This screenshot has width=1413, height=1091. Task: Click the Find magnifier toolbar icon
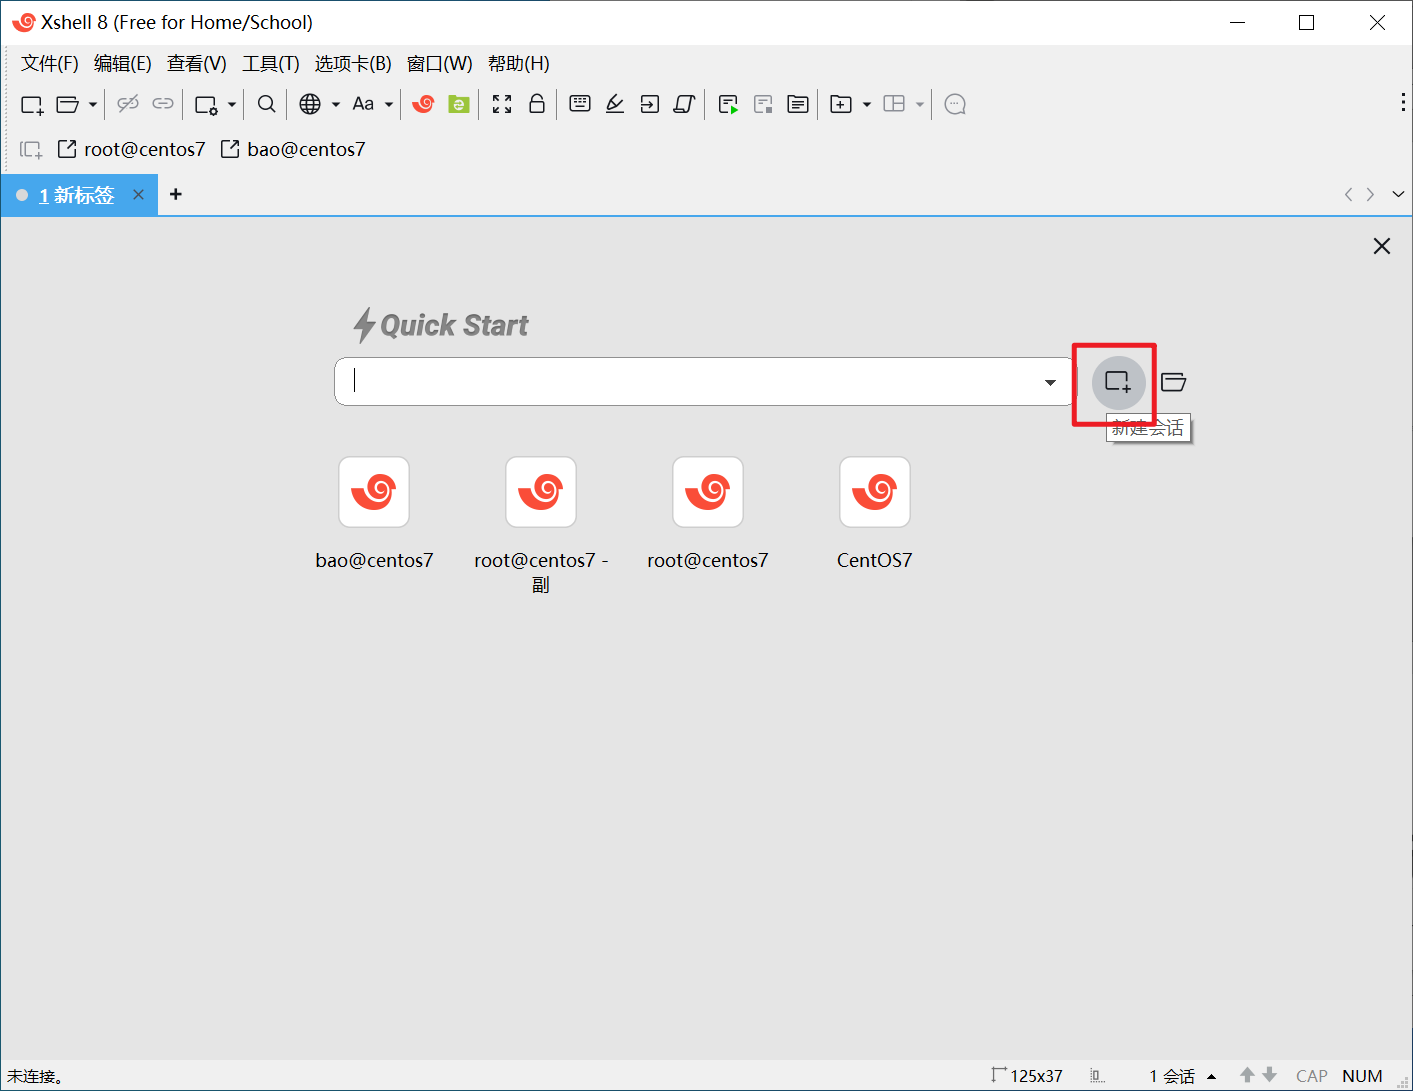point(267,104)
